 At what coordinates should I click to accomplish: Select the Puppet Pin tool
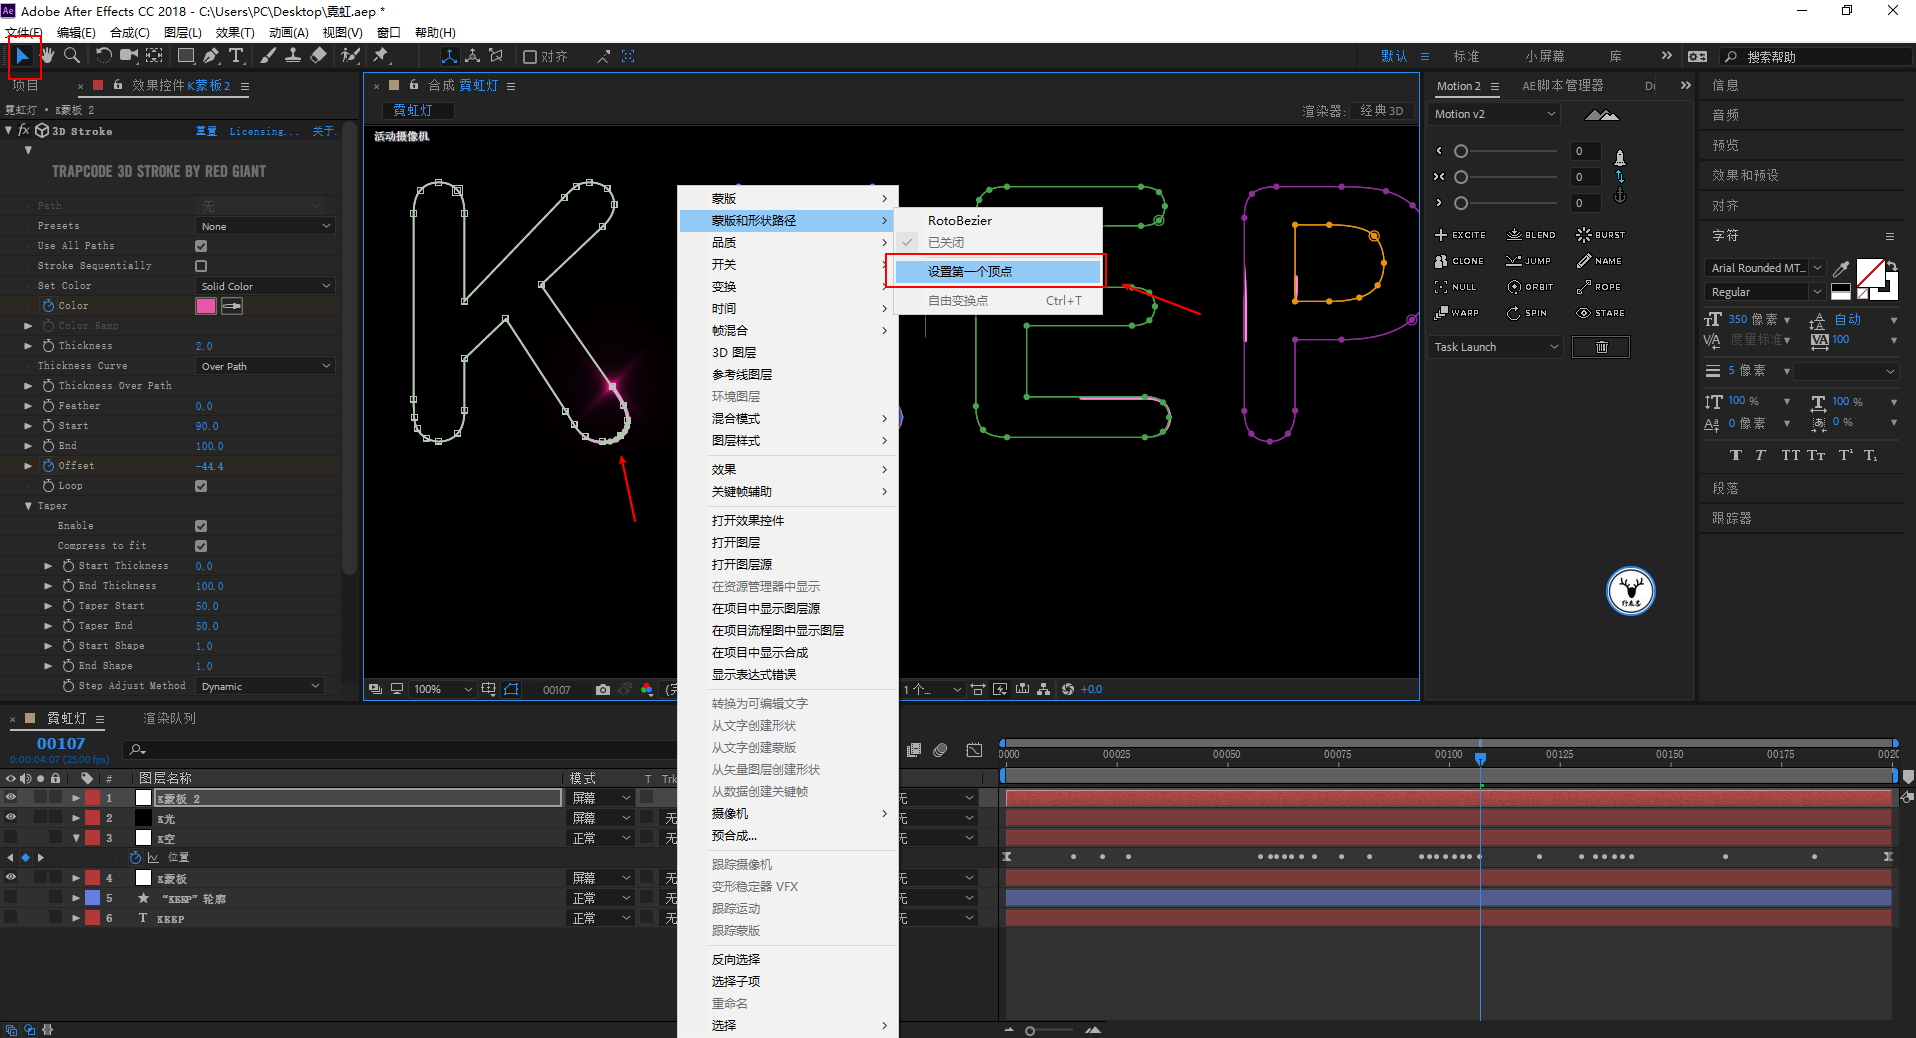pos(381,56)
